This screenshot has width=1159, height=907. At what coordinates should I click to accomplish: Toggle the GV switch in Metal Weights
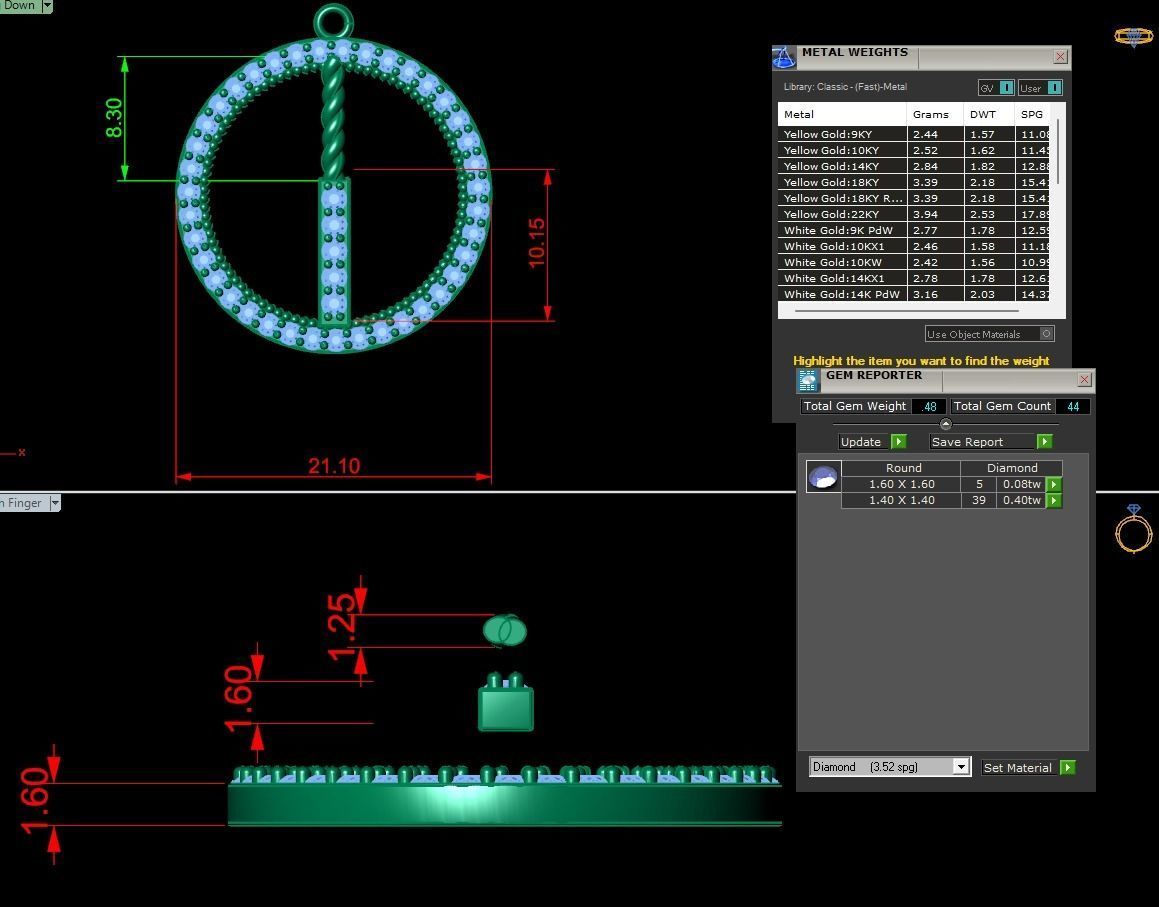tap(1006, 88)
